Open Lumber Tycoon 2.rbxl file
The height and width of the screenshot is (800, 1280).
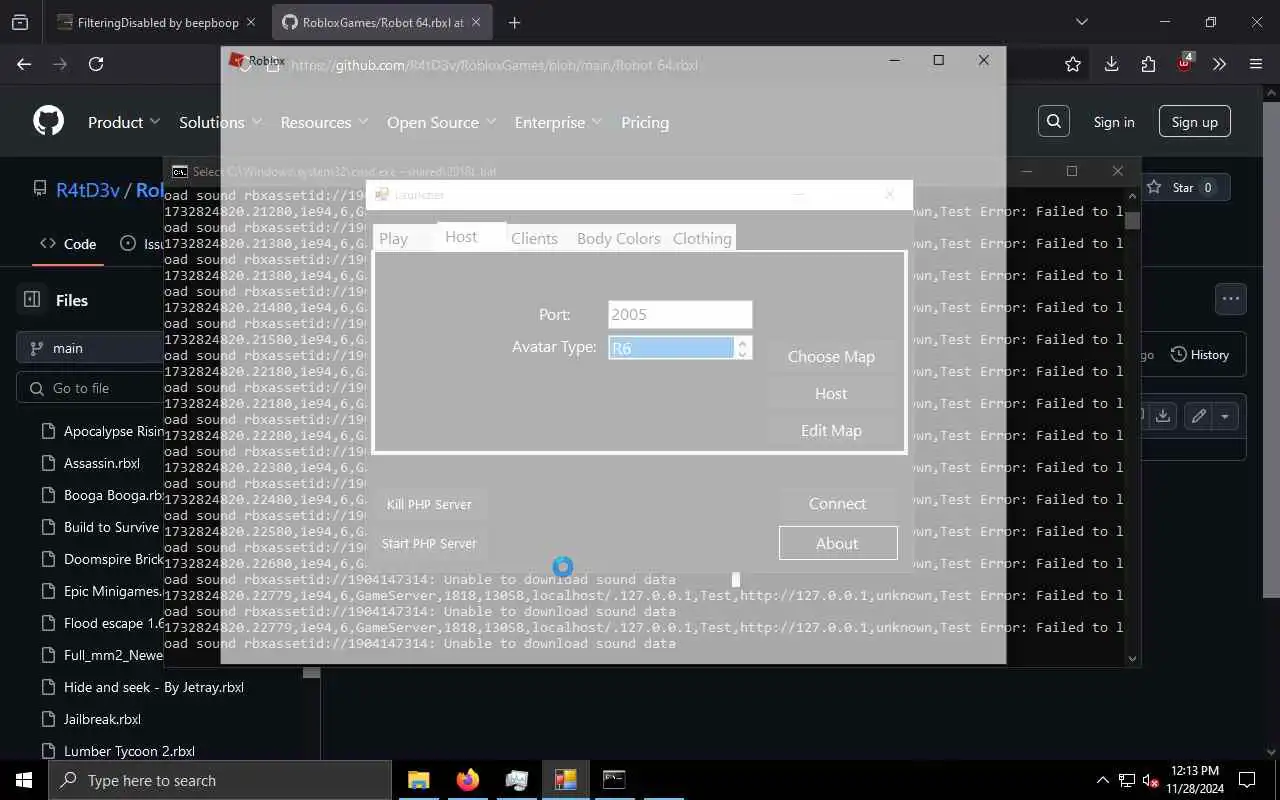pyautogui.click(x=129, y=751)
